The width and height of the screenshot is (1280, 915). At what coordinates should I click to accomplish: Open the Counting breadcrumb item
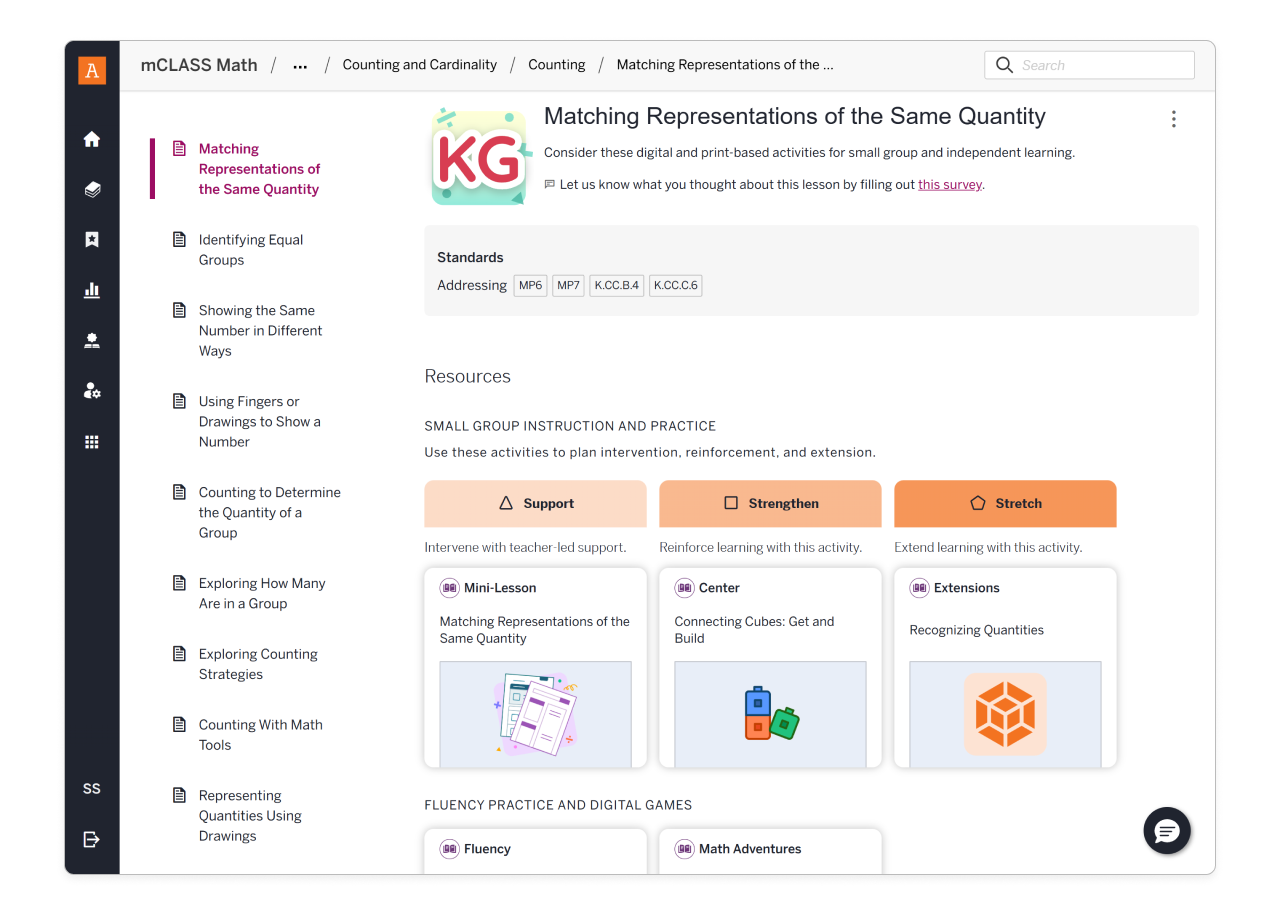556,64
